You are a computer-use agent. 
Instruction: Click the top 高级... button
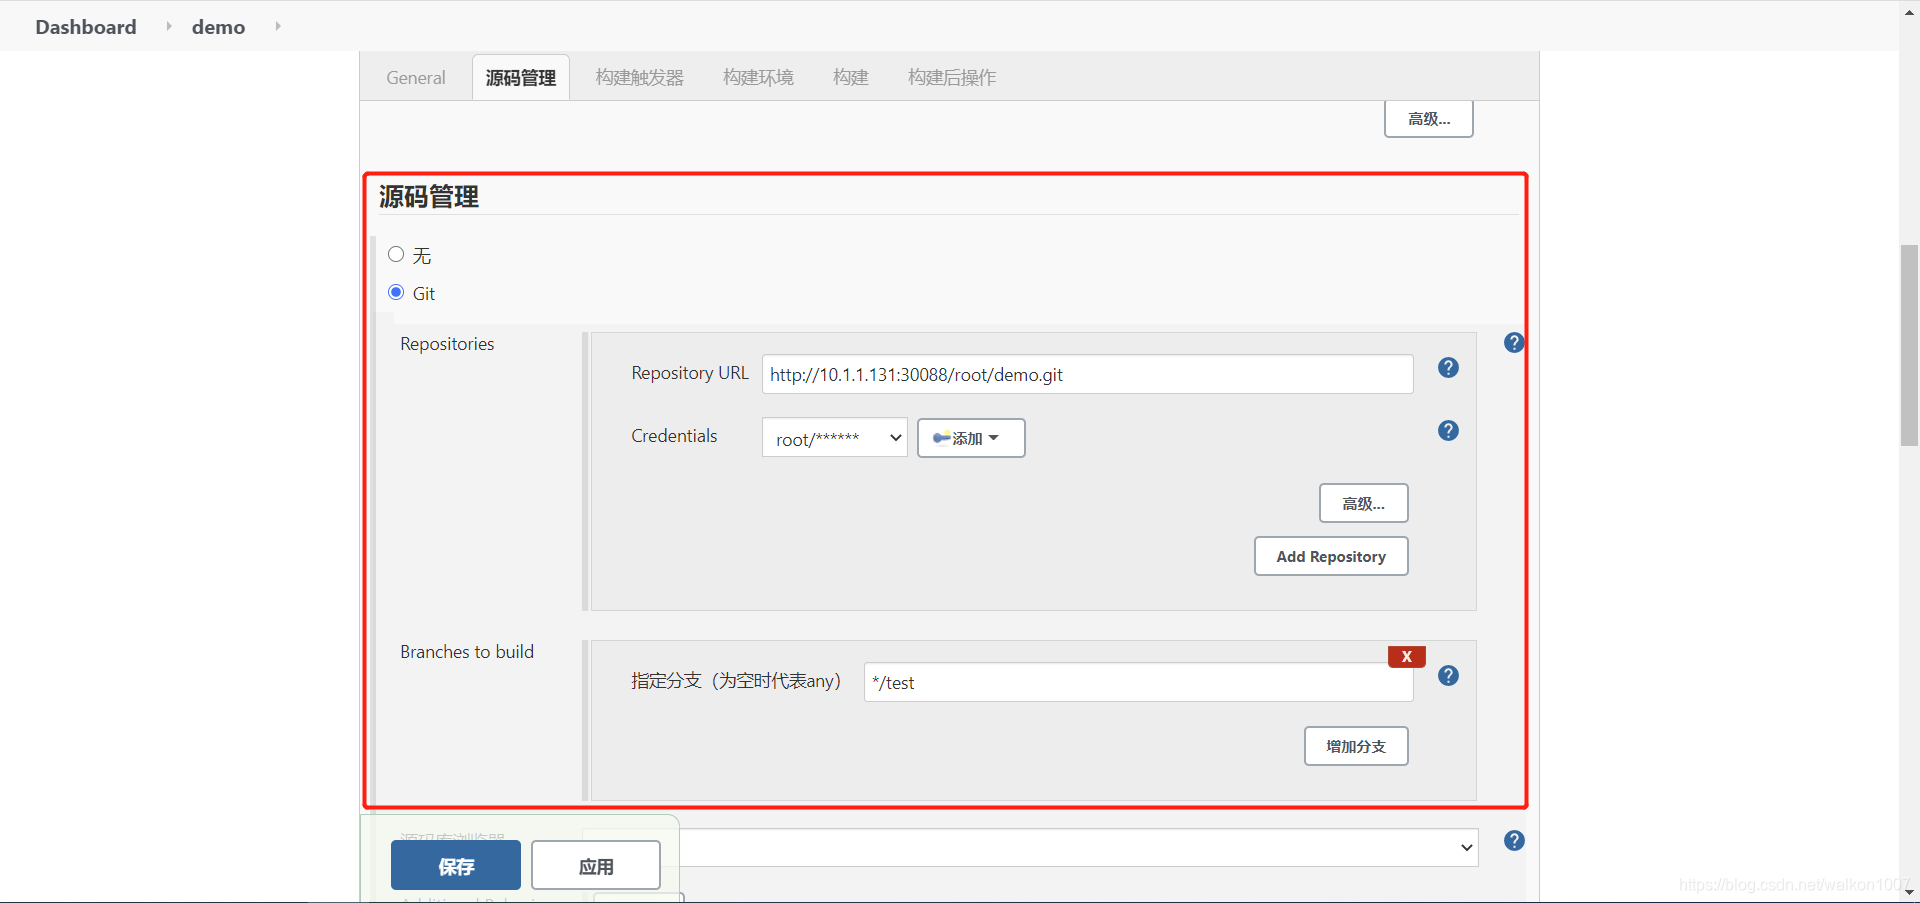coord(1428,119)
